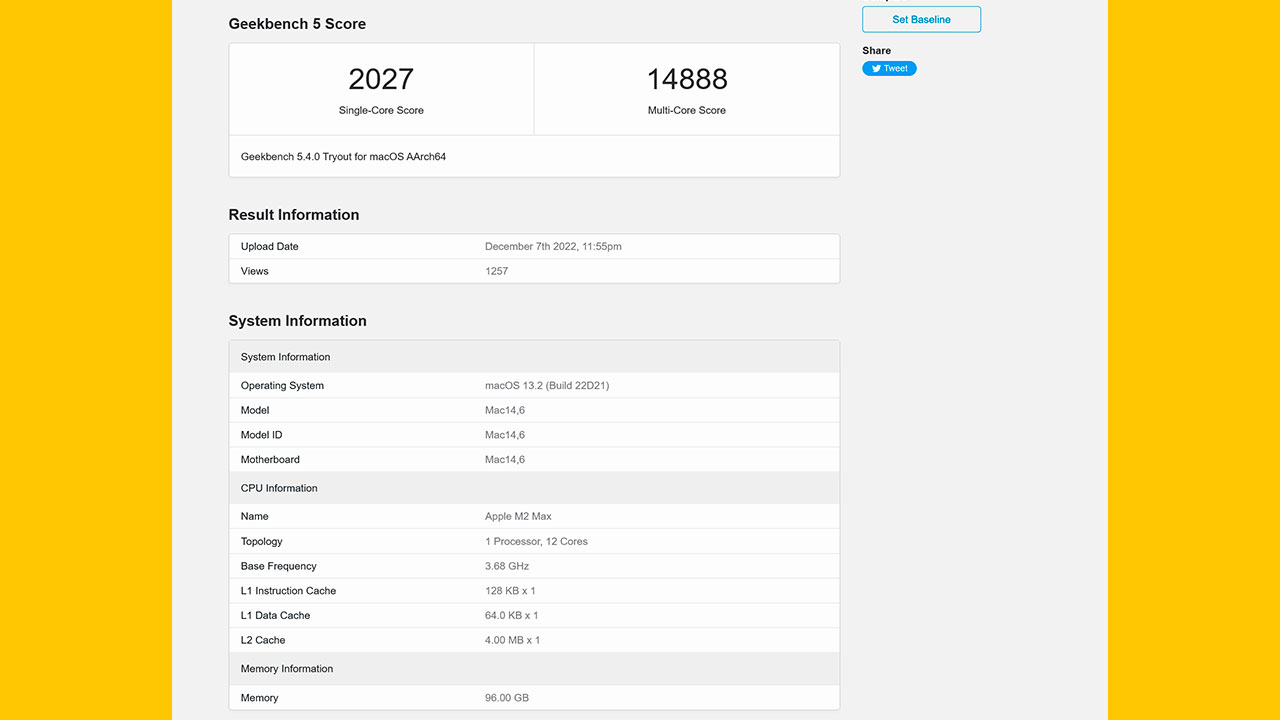
Task: Click the Single-Core Score label
Action: pyautogui.click(x=381, y=110)
